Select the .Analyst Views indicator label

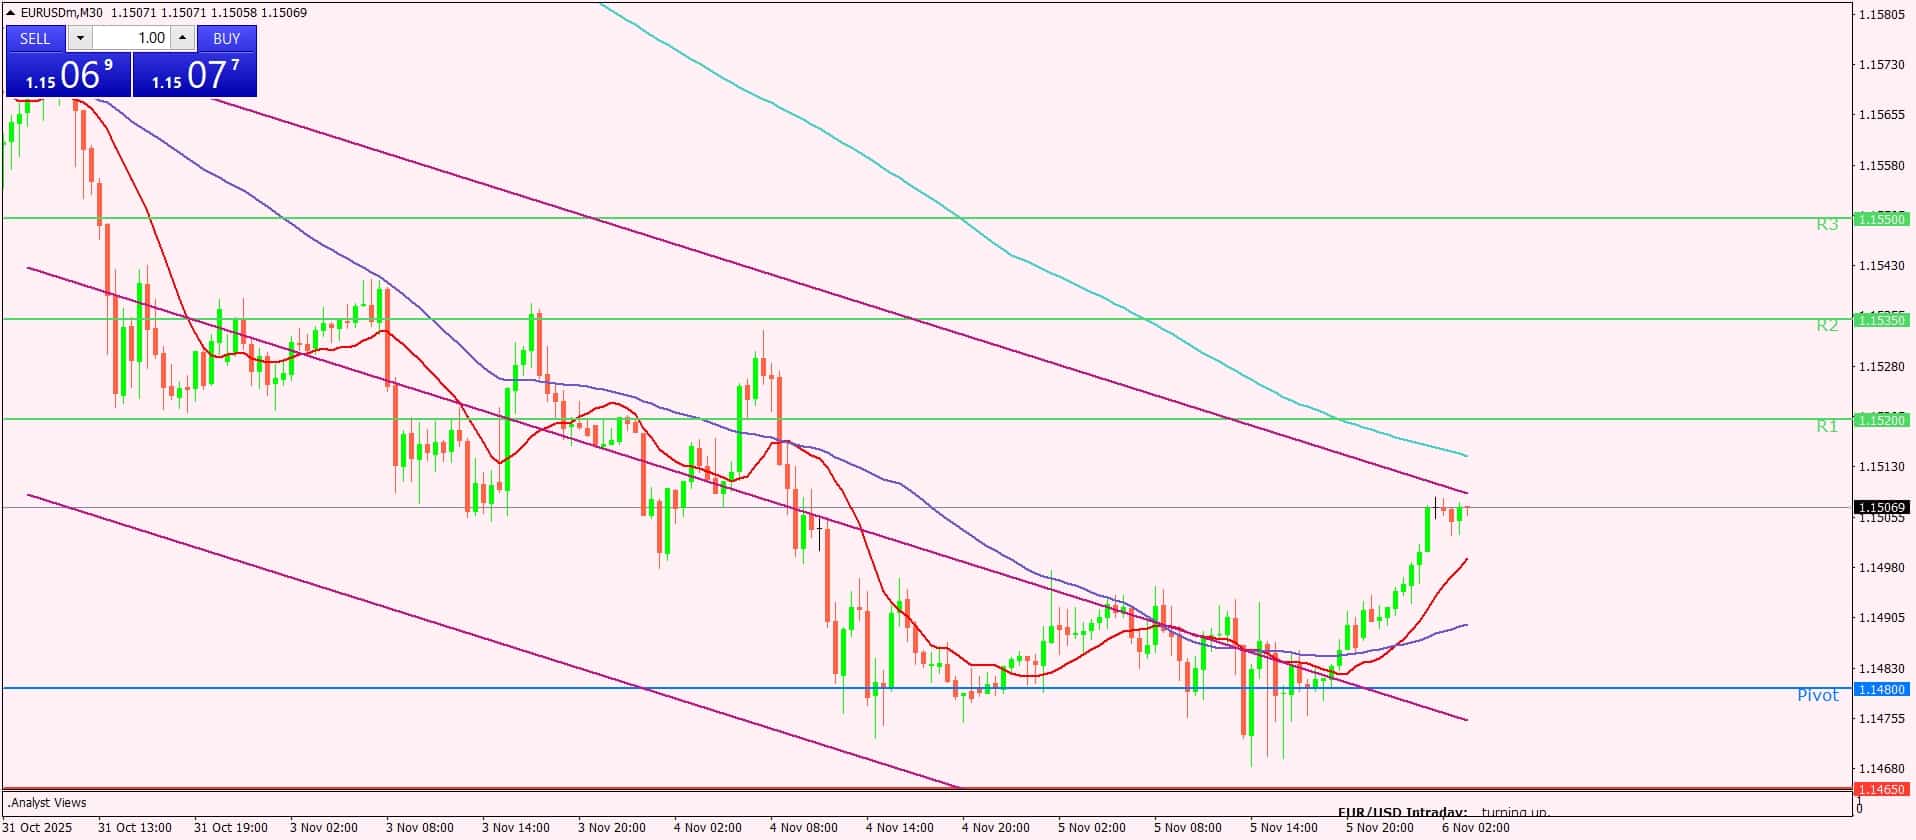tap(47, 803)
